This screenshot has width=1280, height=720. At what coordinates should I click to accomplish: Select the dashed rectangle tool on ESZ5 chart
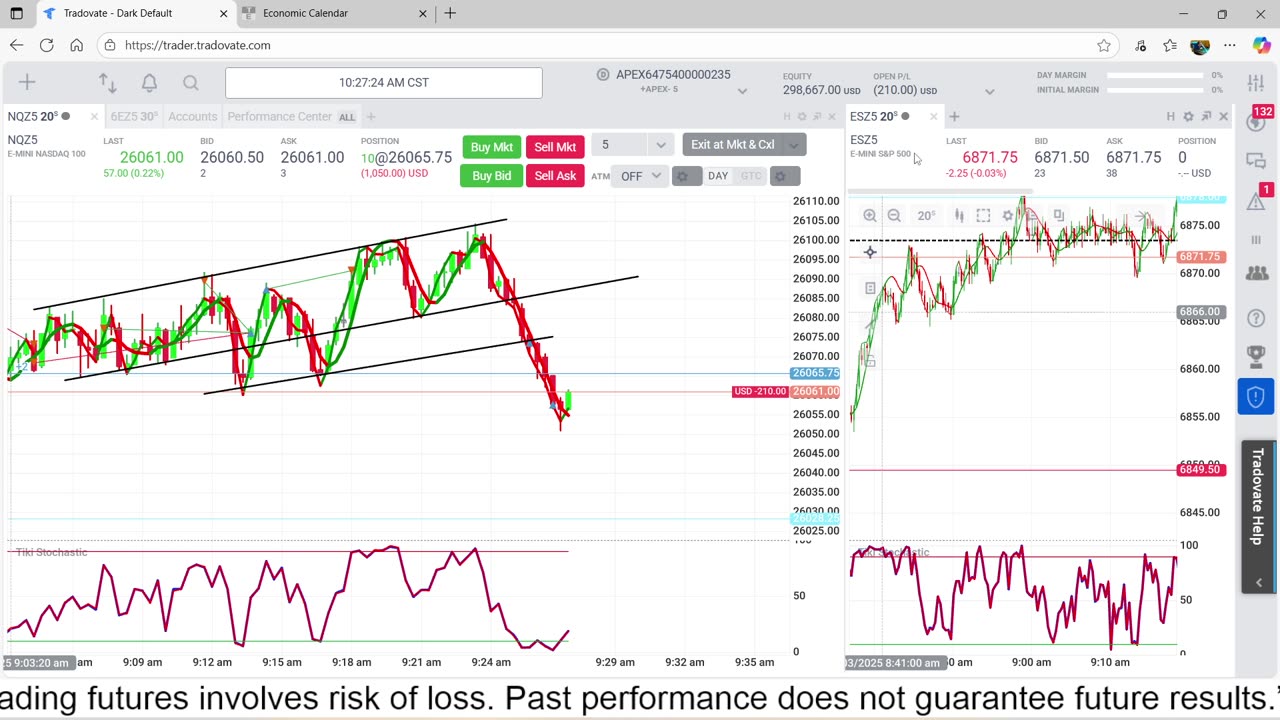(983, 215)
